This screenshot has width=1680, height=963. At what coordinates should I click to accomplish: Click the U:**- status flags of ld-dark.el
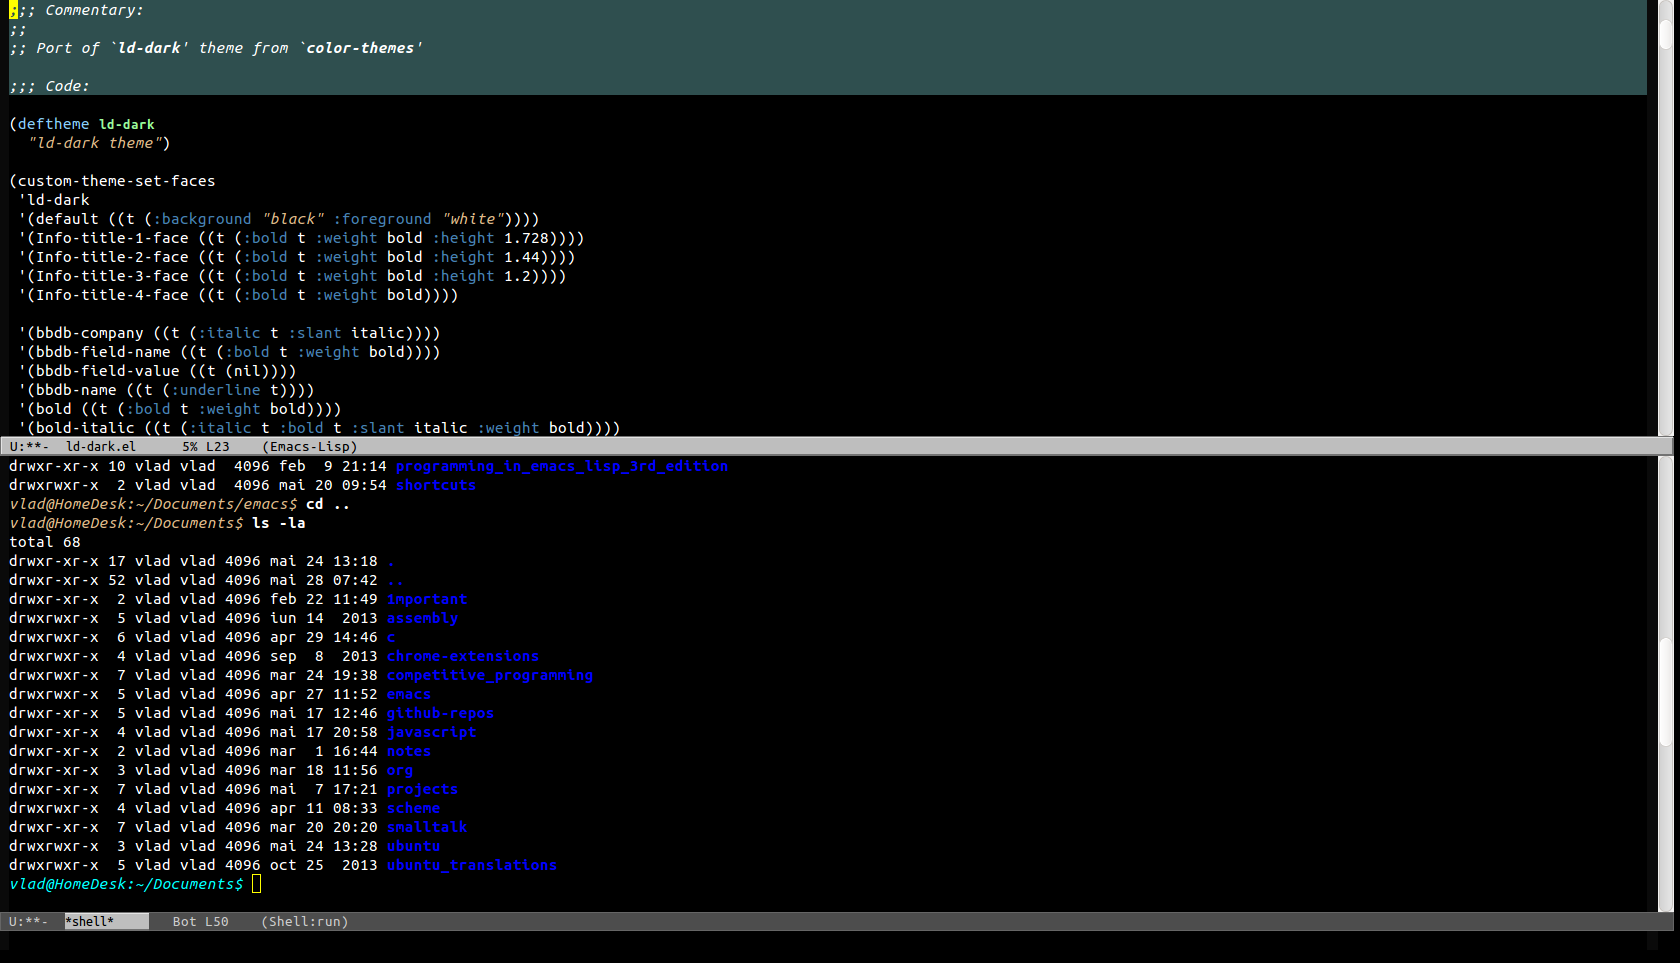coord(29,447)
